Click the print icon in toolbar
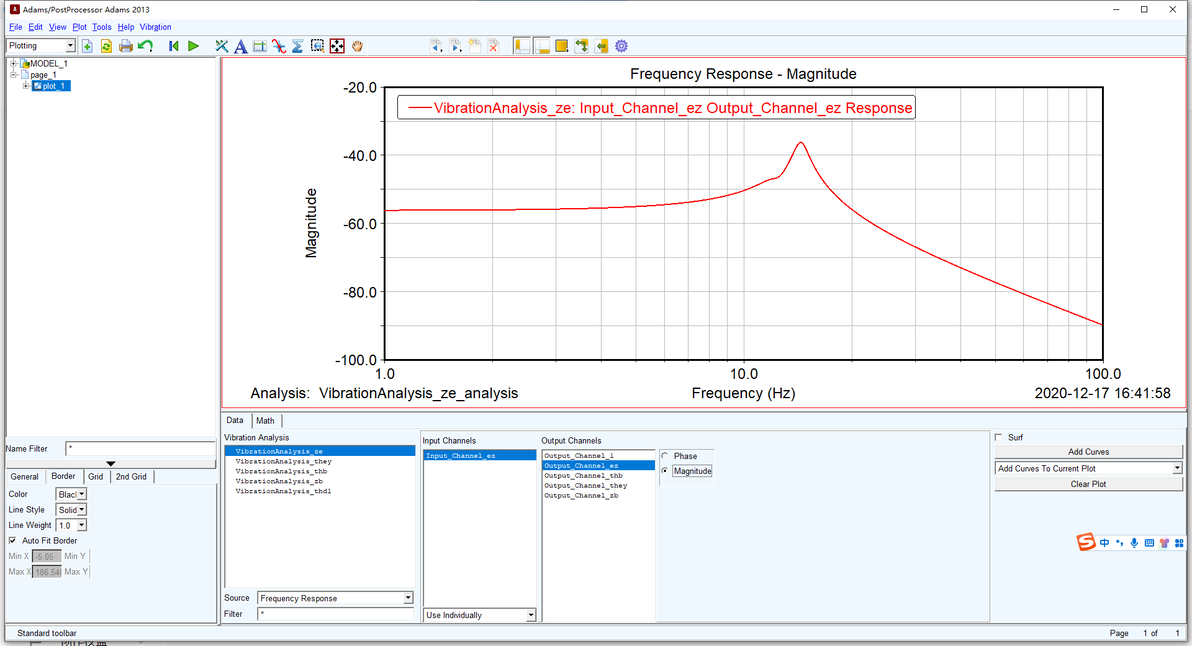Image resolution: width=1192 pixels, height=646 pixels. [x=125, y=46]
